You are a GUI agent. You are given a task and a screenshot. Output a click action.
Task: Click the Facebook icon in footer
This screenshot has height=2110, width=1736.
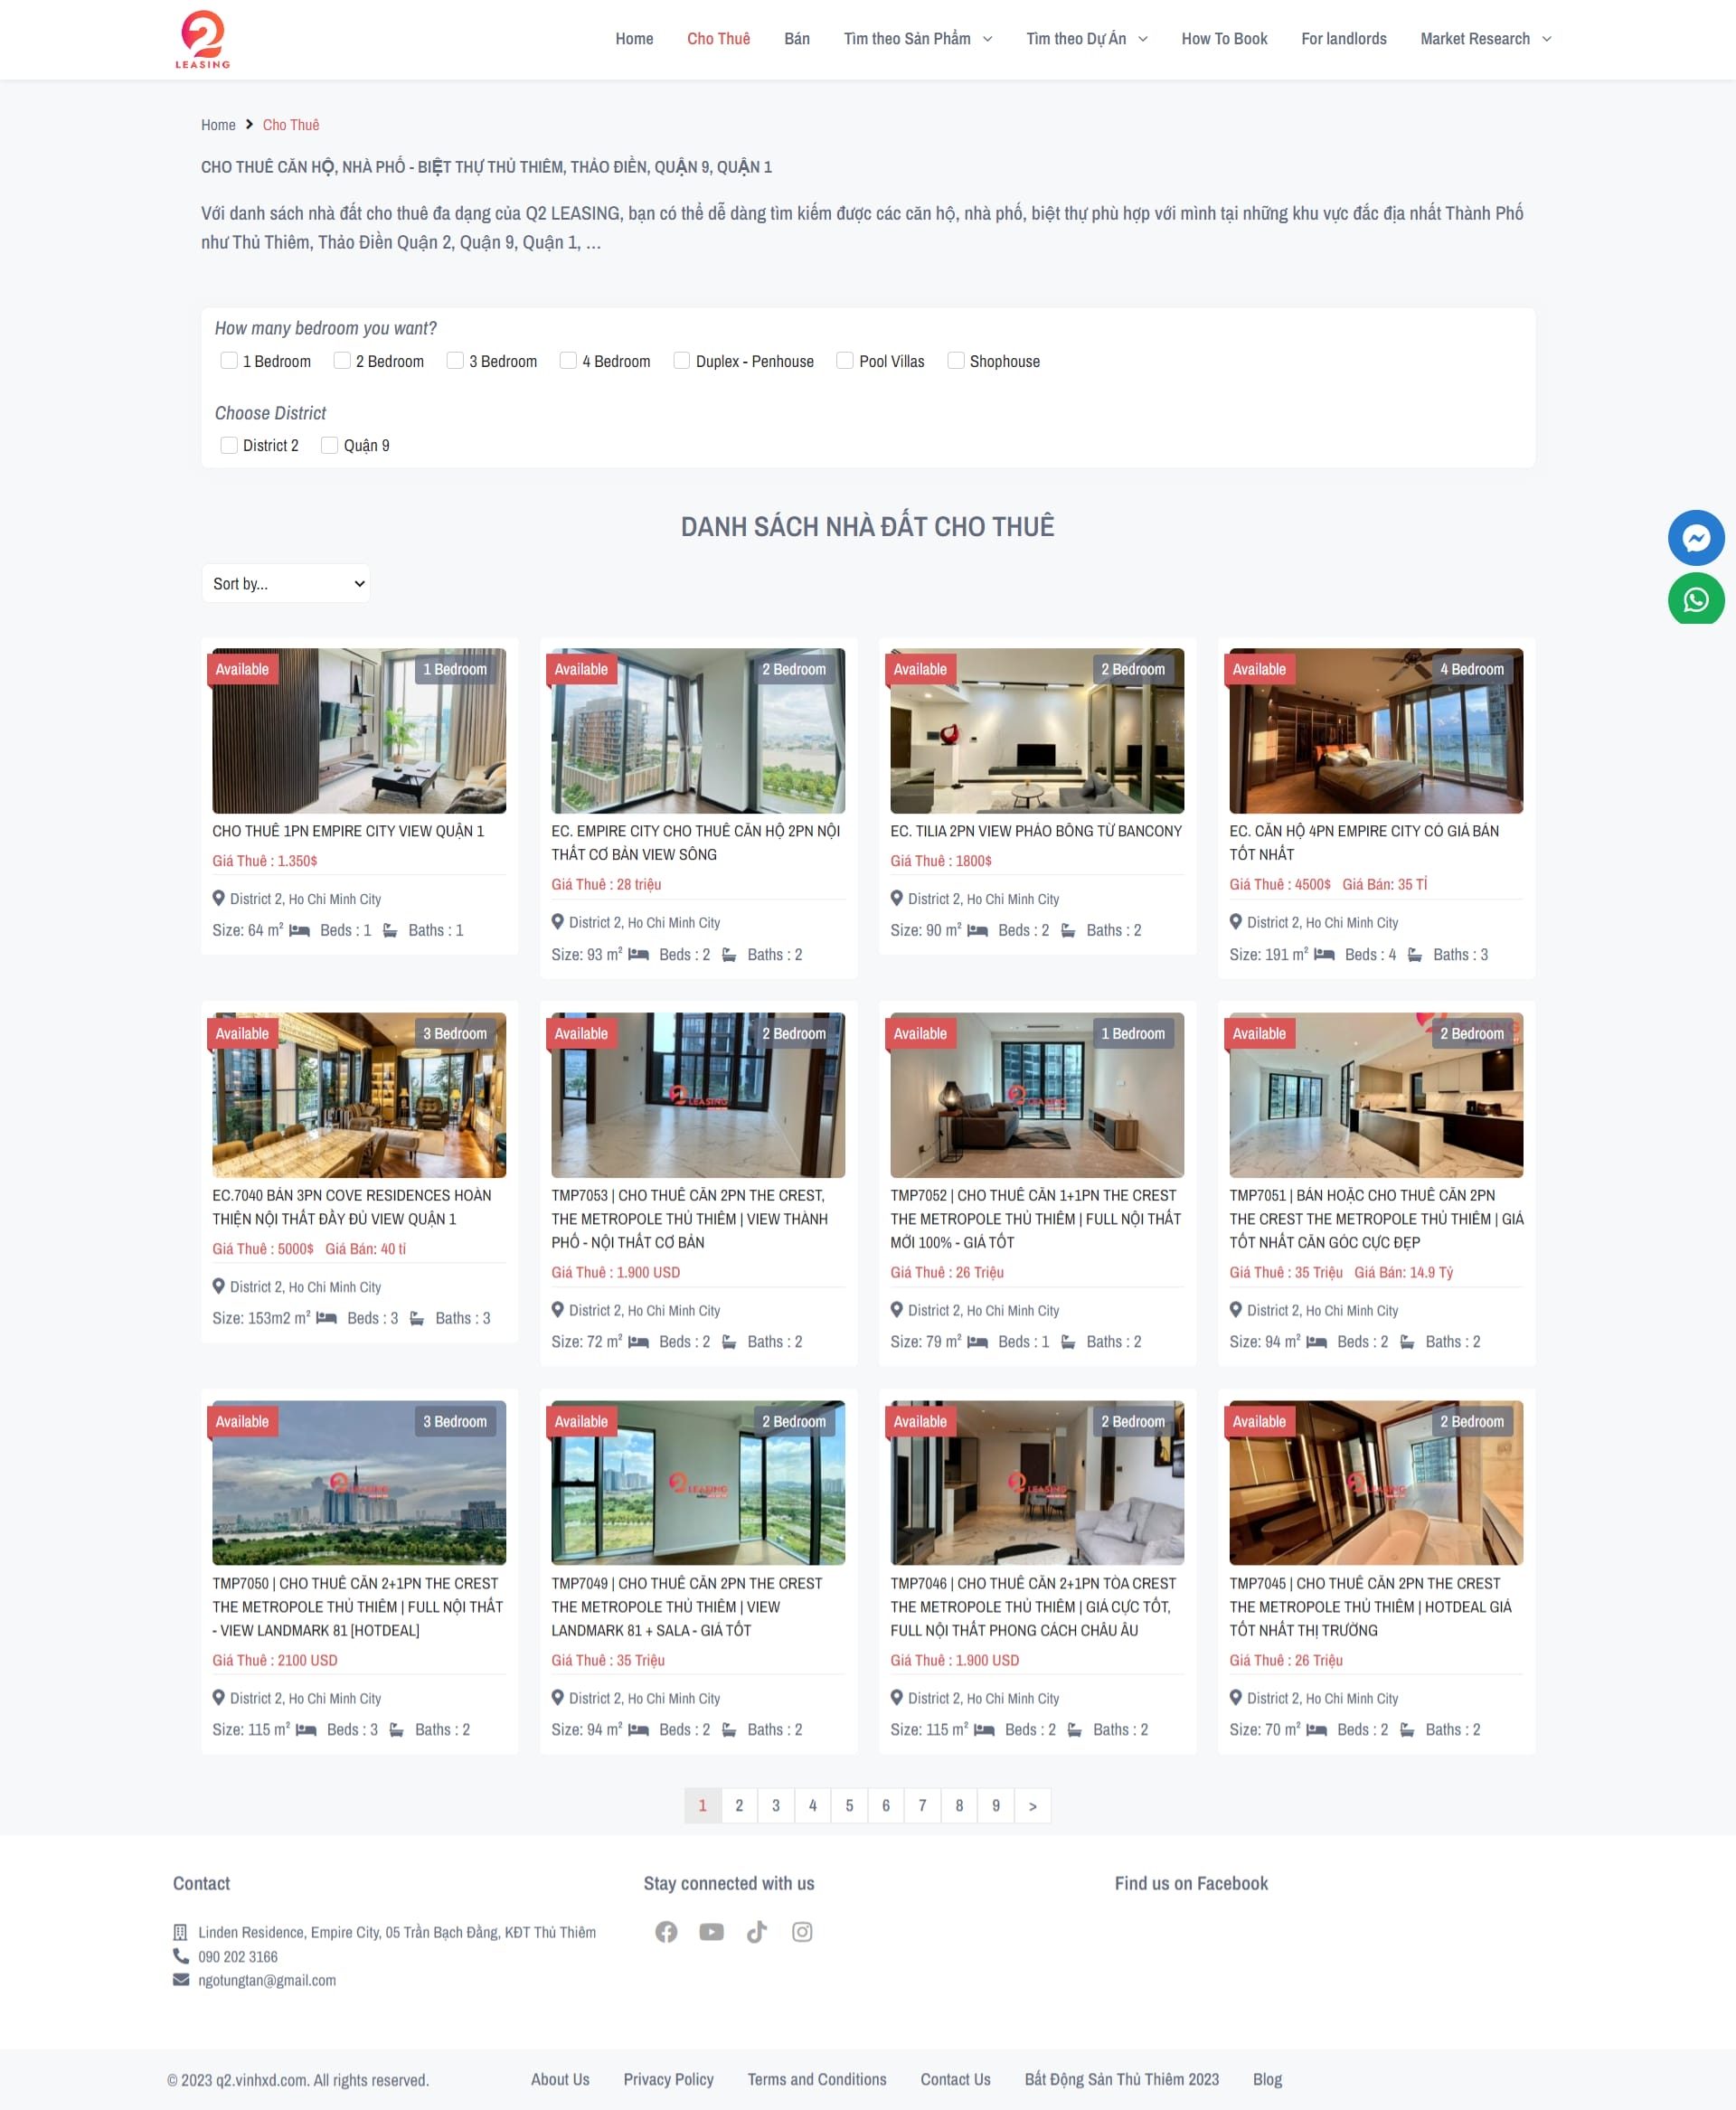click(666, 1931)
